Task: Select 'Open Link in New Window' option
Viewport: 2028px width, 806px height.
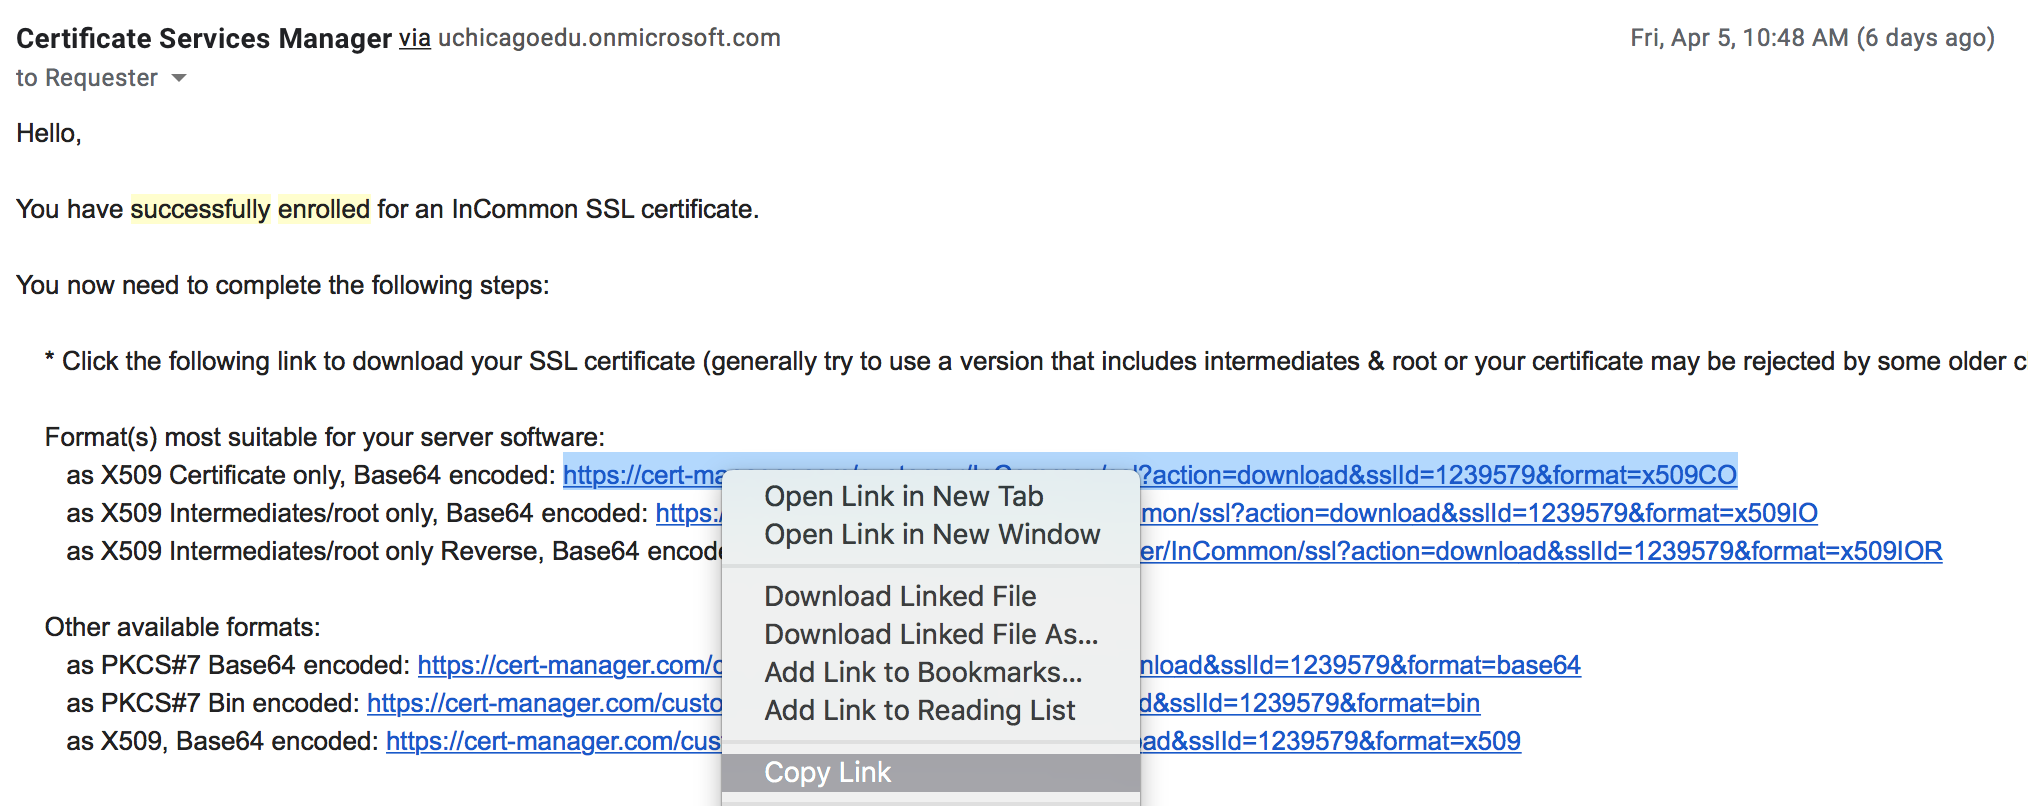Action: click(931, 534)
